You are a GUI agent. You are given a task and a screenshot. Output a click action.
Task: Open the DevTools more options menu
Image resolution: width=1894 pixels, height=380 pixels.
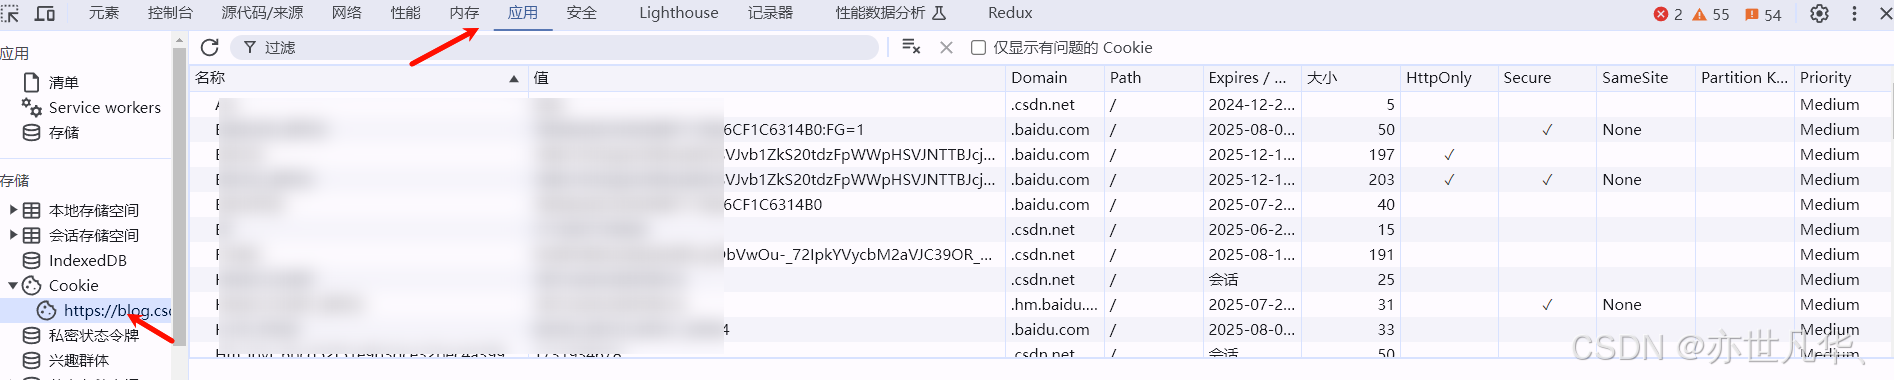[1854, 14]
